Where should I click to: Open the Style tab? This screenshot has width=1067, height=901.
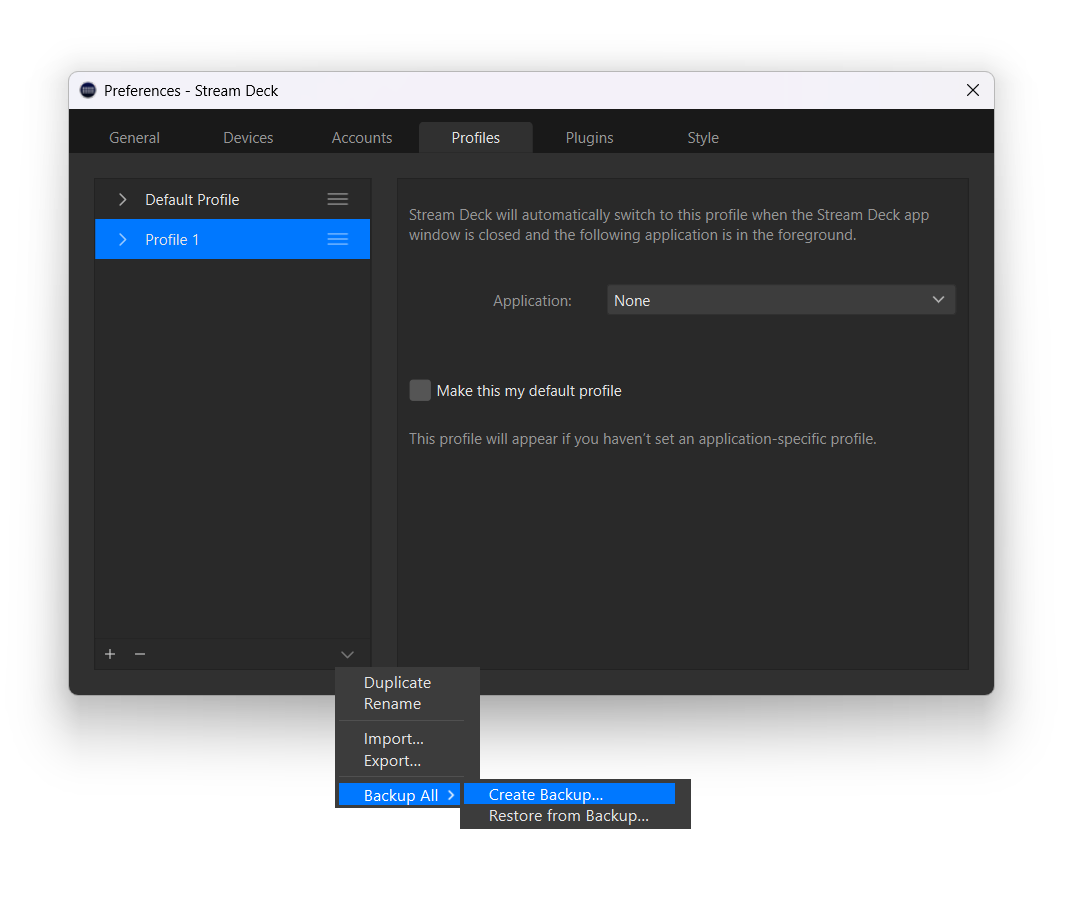coord(703,137)
